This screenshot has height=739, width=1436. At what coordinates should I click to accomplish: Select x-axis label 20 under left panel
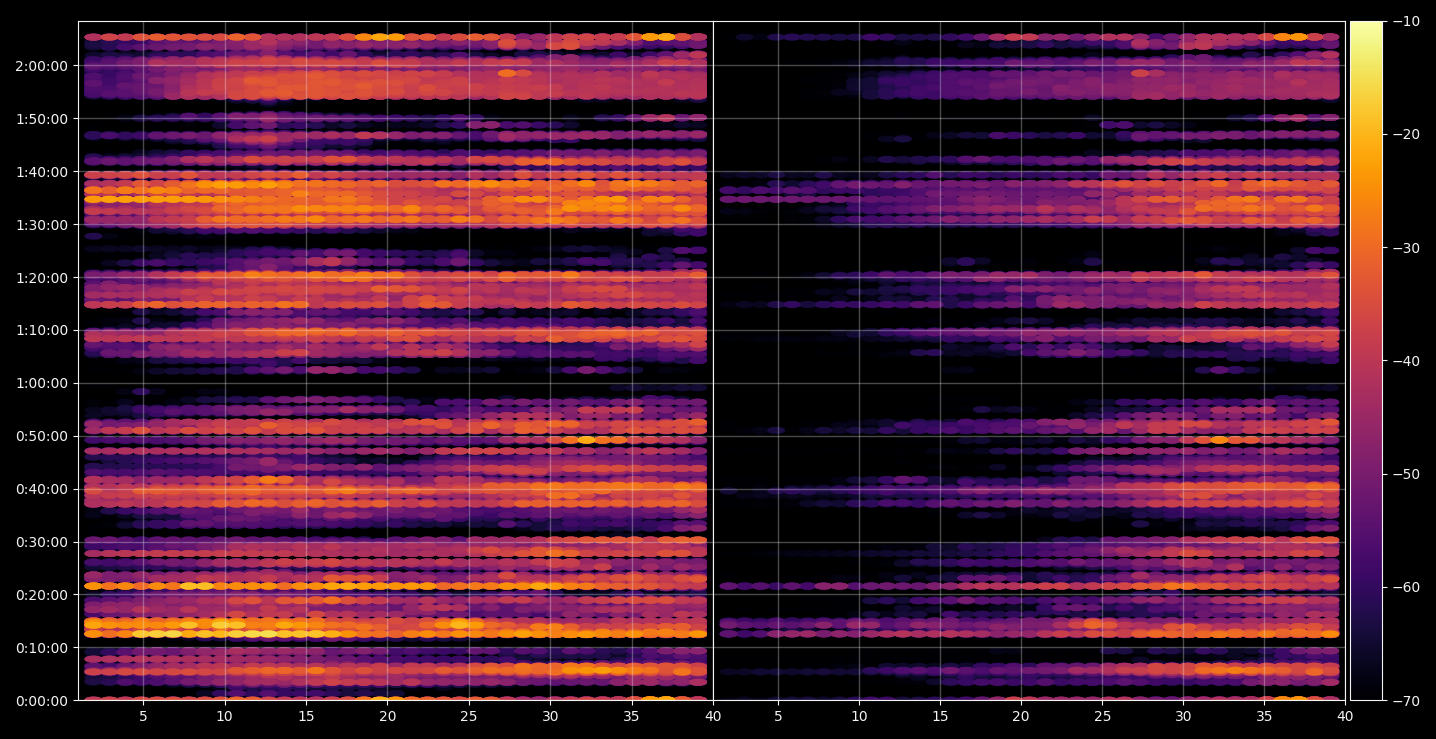[x=387, y=716]
